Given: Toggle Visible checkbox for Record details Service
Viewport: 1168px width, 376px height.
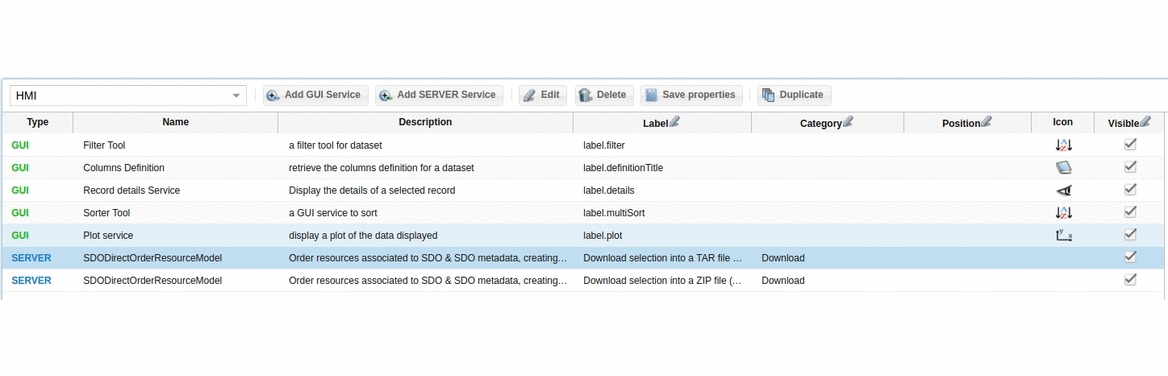Looking at the screenshot, I should [x=1130, y=189].
